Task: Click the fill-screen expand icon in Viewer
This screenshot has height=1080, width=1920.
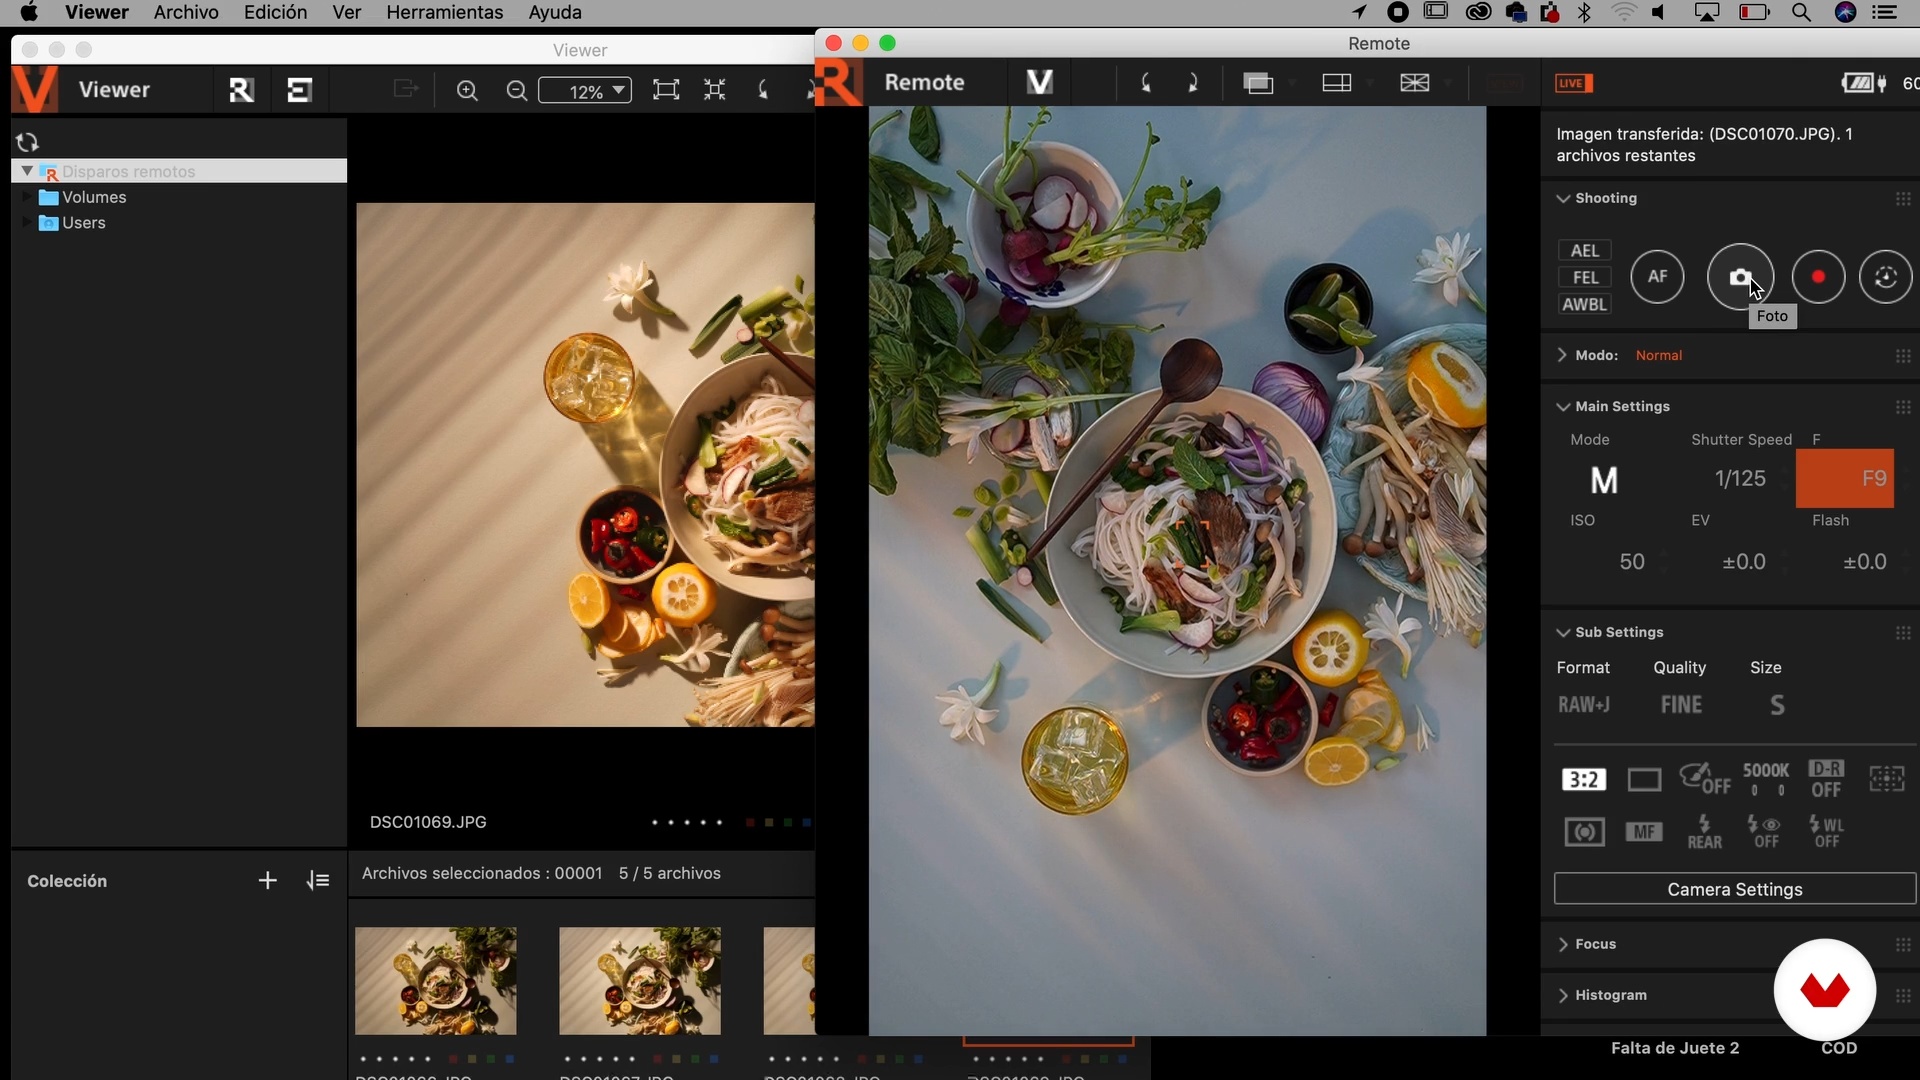Action: tap(714, 90)
